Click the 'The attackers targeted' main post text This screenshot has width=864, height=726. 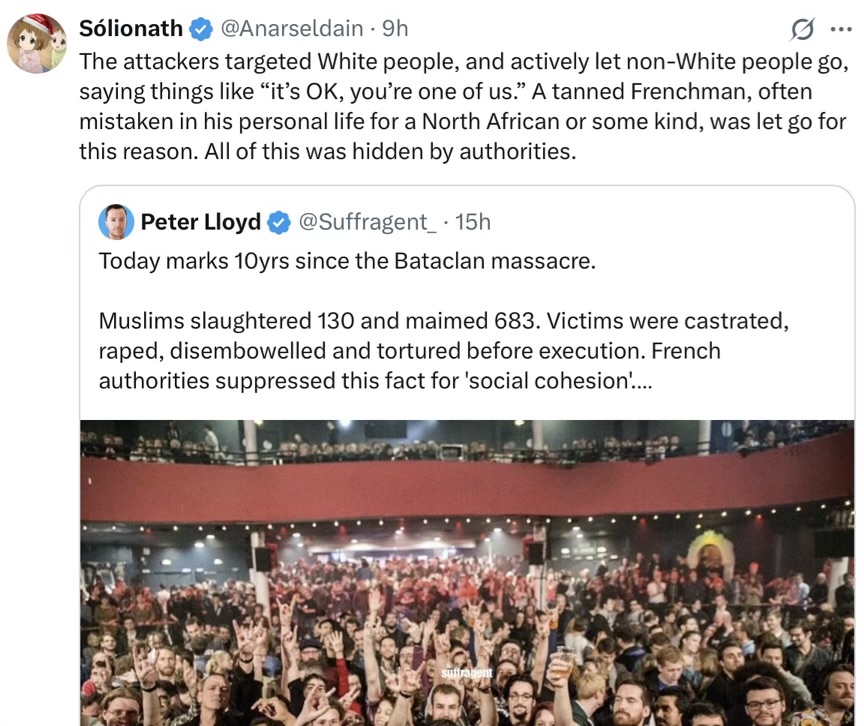click(463, 106)
